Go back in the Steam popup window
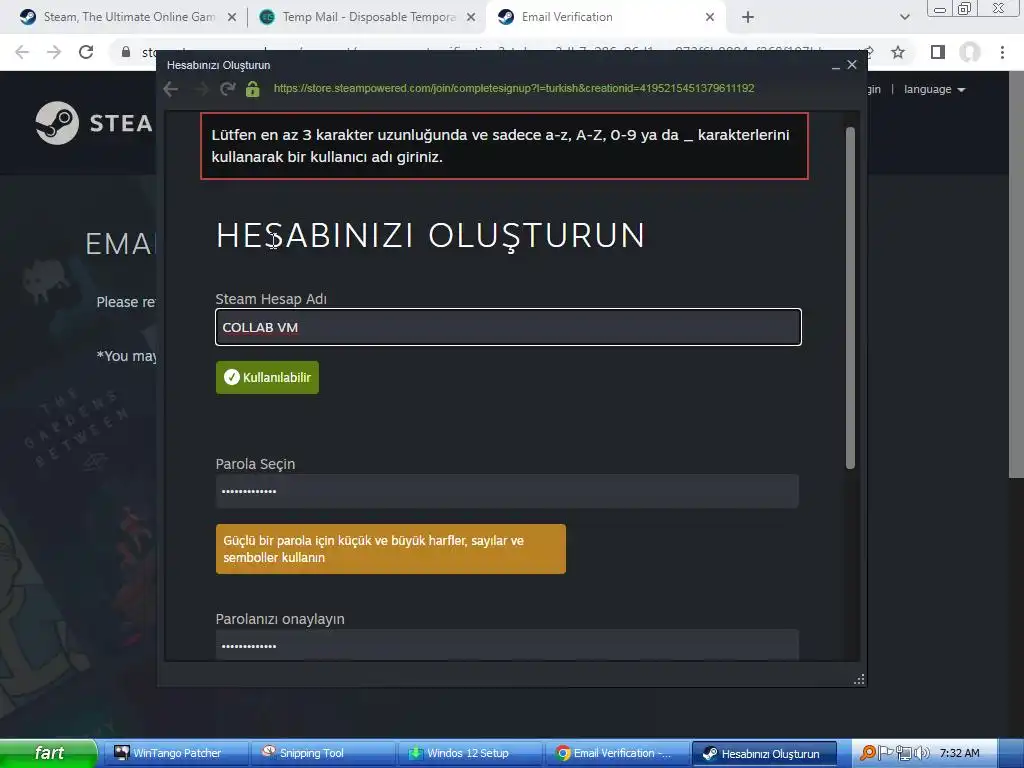 [171, 89]
